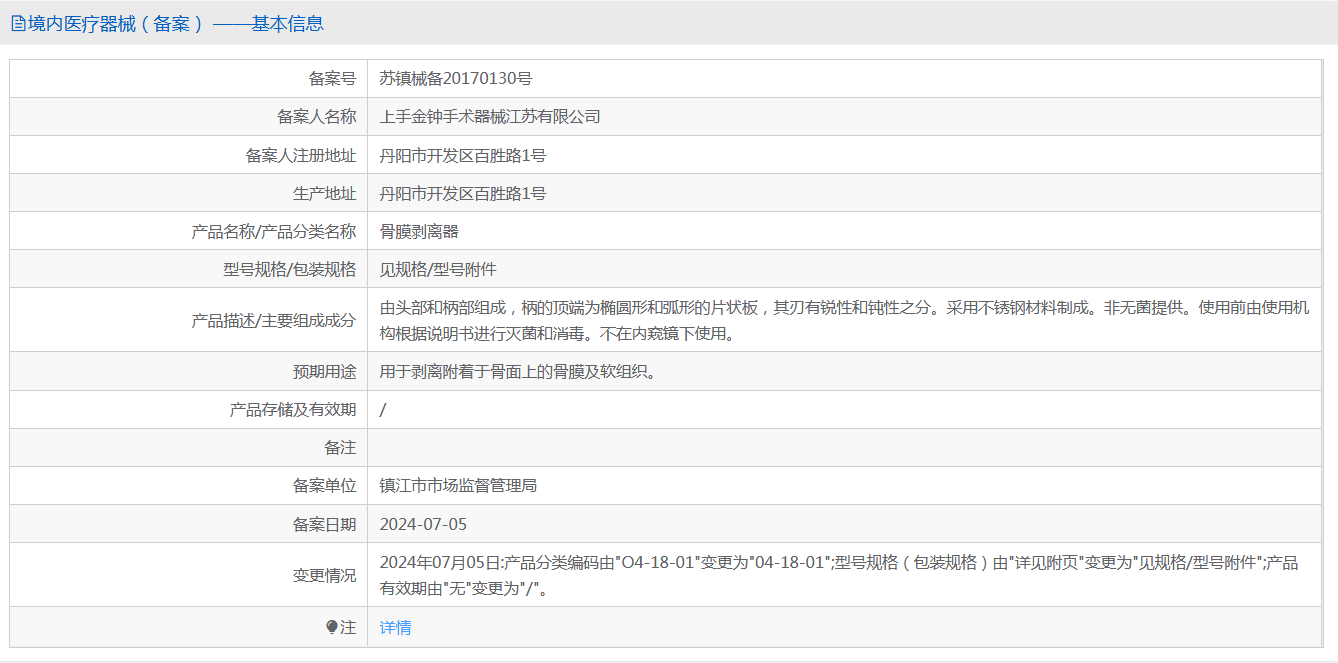This screenshot has height=663, width=1338.
Task: Click the 预期用途 label
Action: [324, 371]
